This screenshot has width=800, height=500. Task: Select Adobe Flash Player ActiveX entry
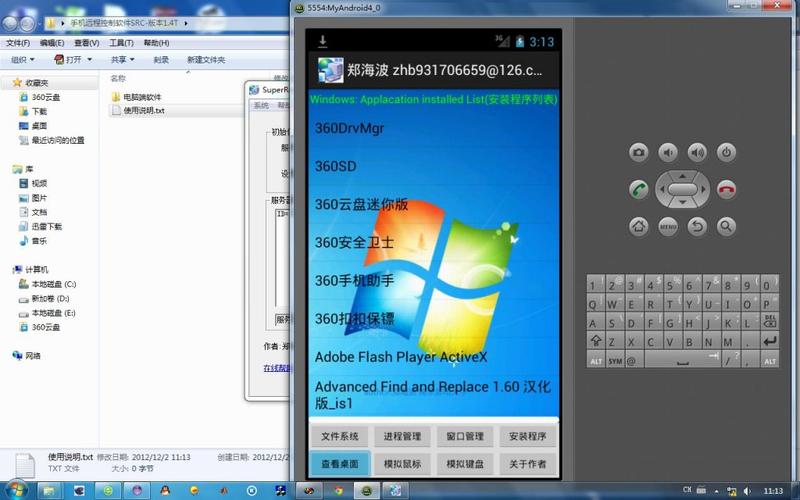pos(434,357)
